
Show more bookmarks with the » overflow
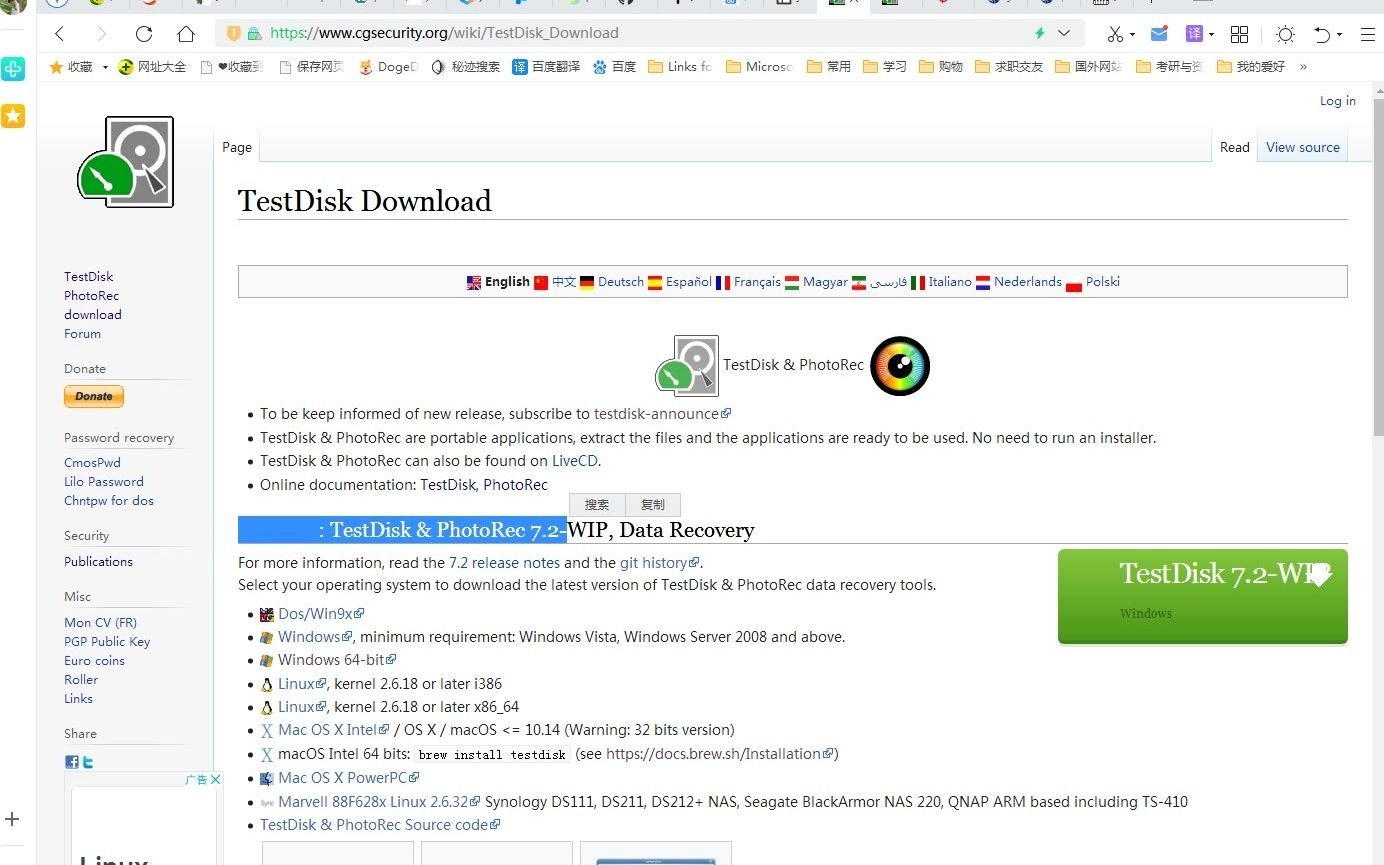1303,67
